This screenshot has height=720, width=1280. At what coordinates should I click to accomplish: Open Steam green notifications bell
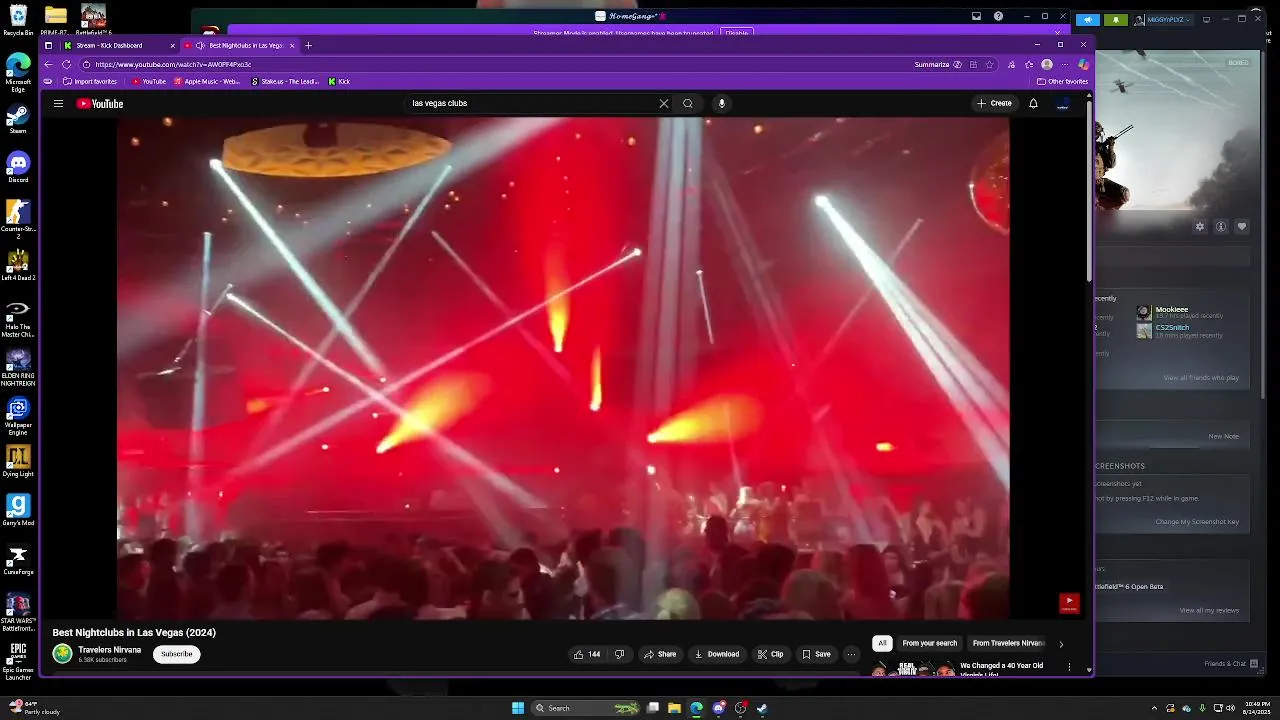(x=1116, y=19)
